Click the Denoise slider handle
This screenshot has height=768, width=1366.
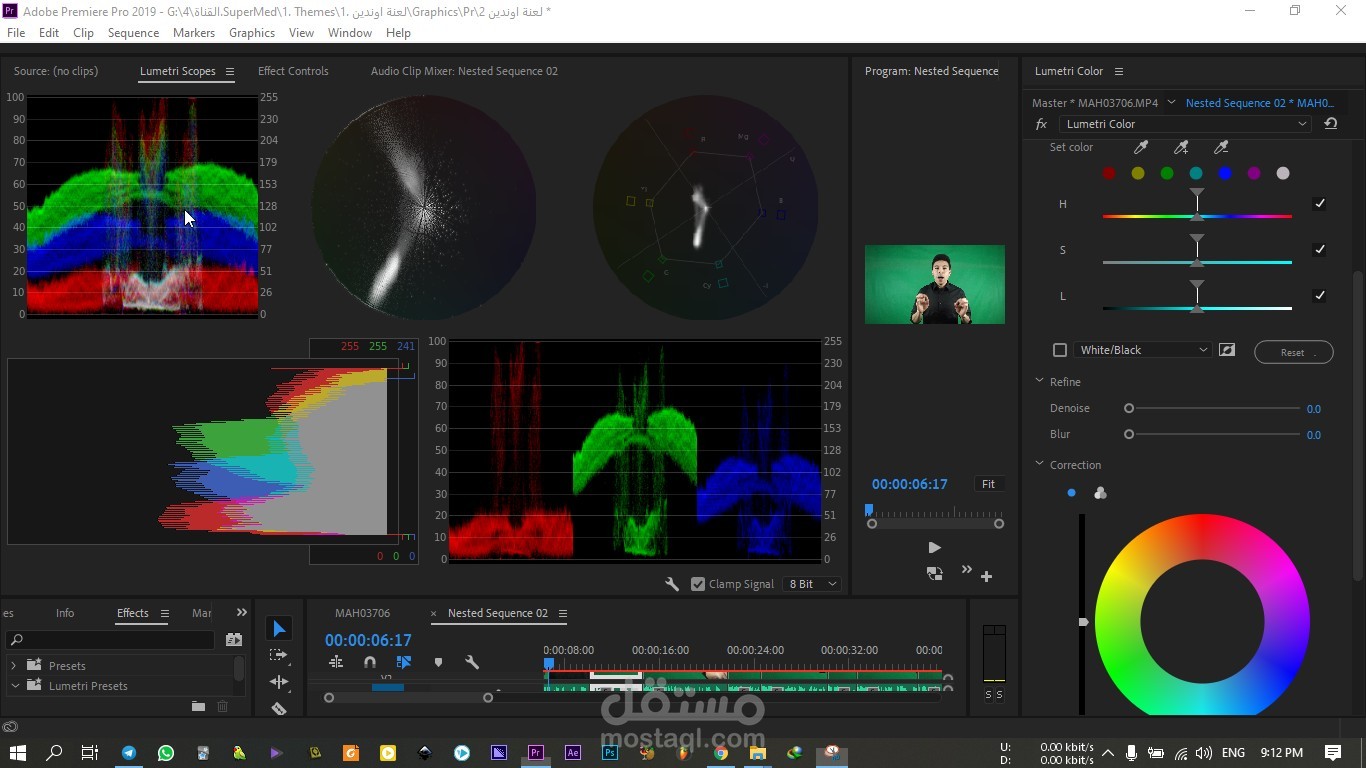tap(1129, 408)
